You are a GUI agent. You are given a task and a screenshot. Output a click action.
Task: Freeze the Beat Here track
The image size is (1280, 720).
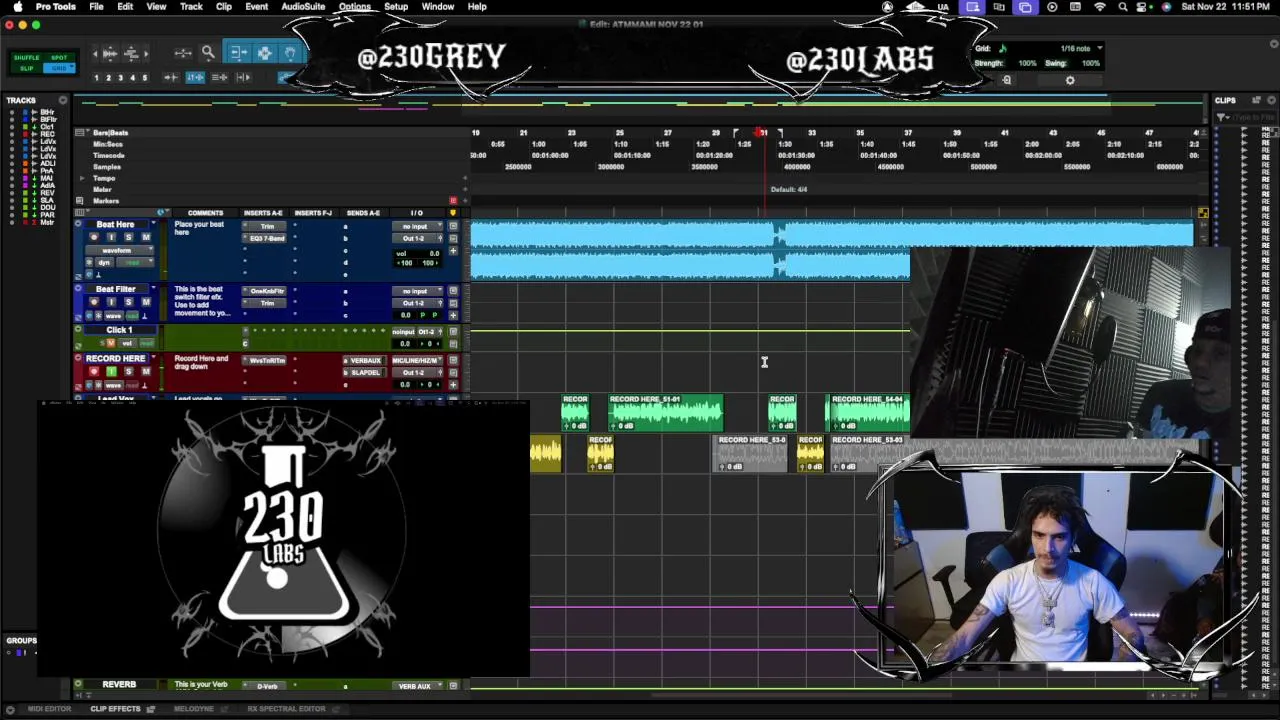click(90, 262)
